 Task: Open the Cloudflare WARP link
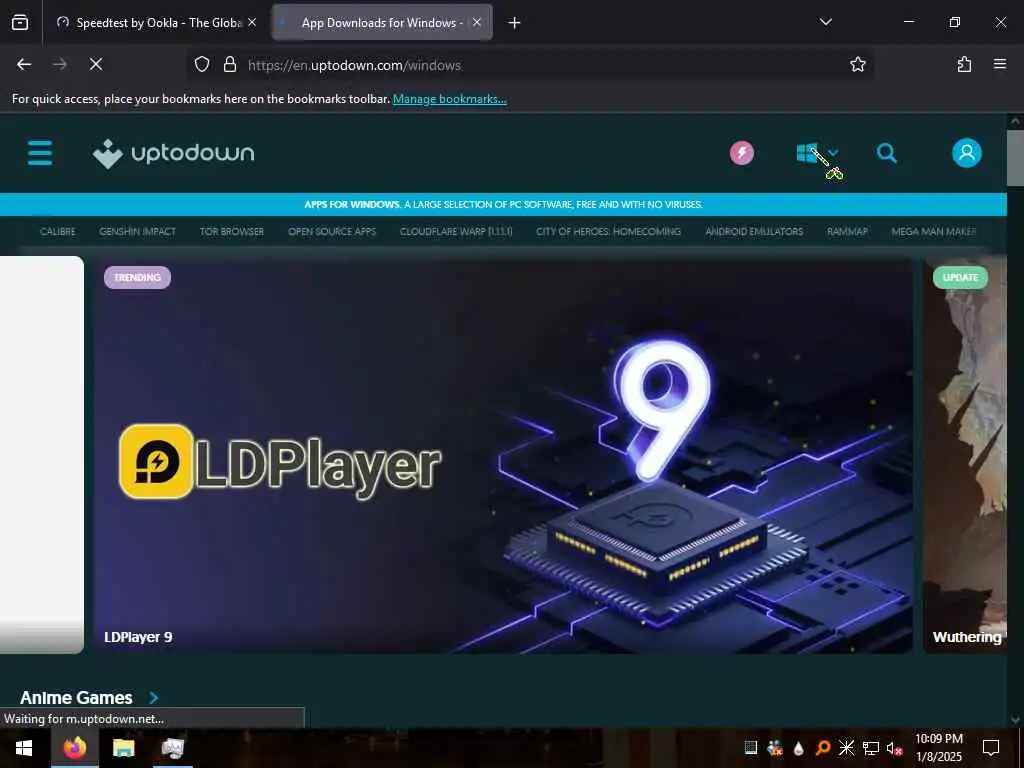(456, 231)
